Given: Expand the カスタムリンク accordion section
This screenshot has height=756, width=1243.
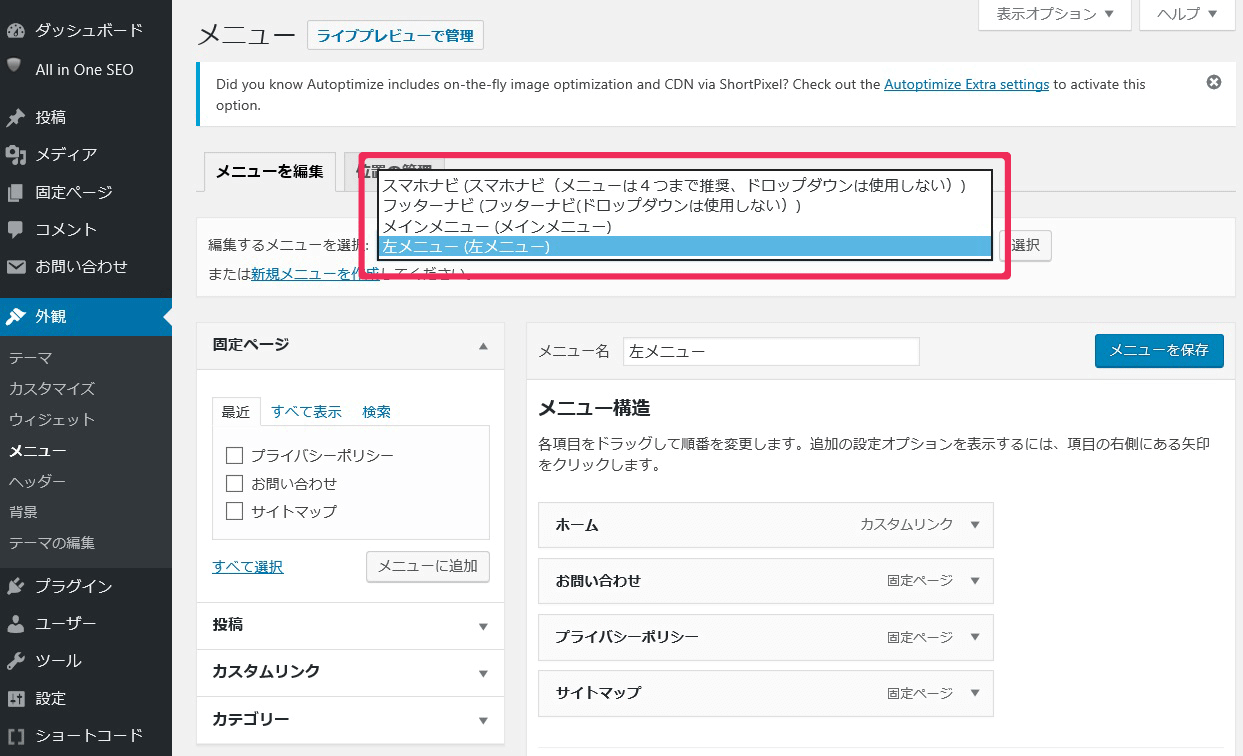Looking at the screenshot, I should 483,673.
